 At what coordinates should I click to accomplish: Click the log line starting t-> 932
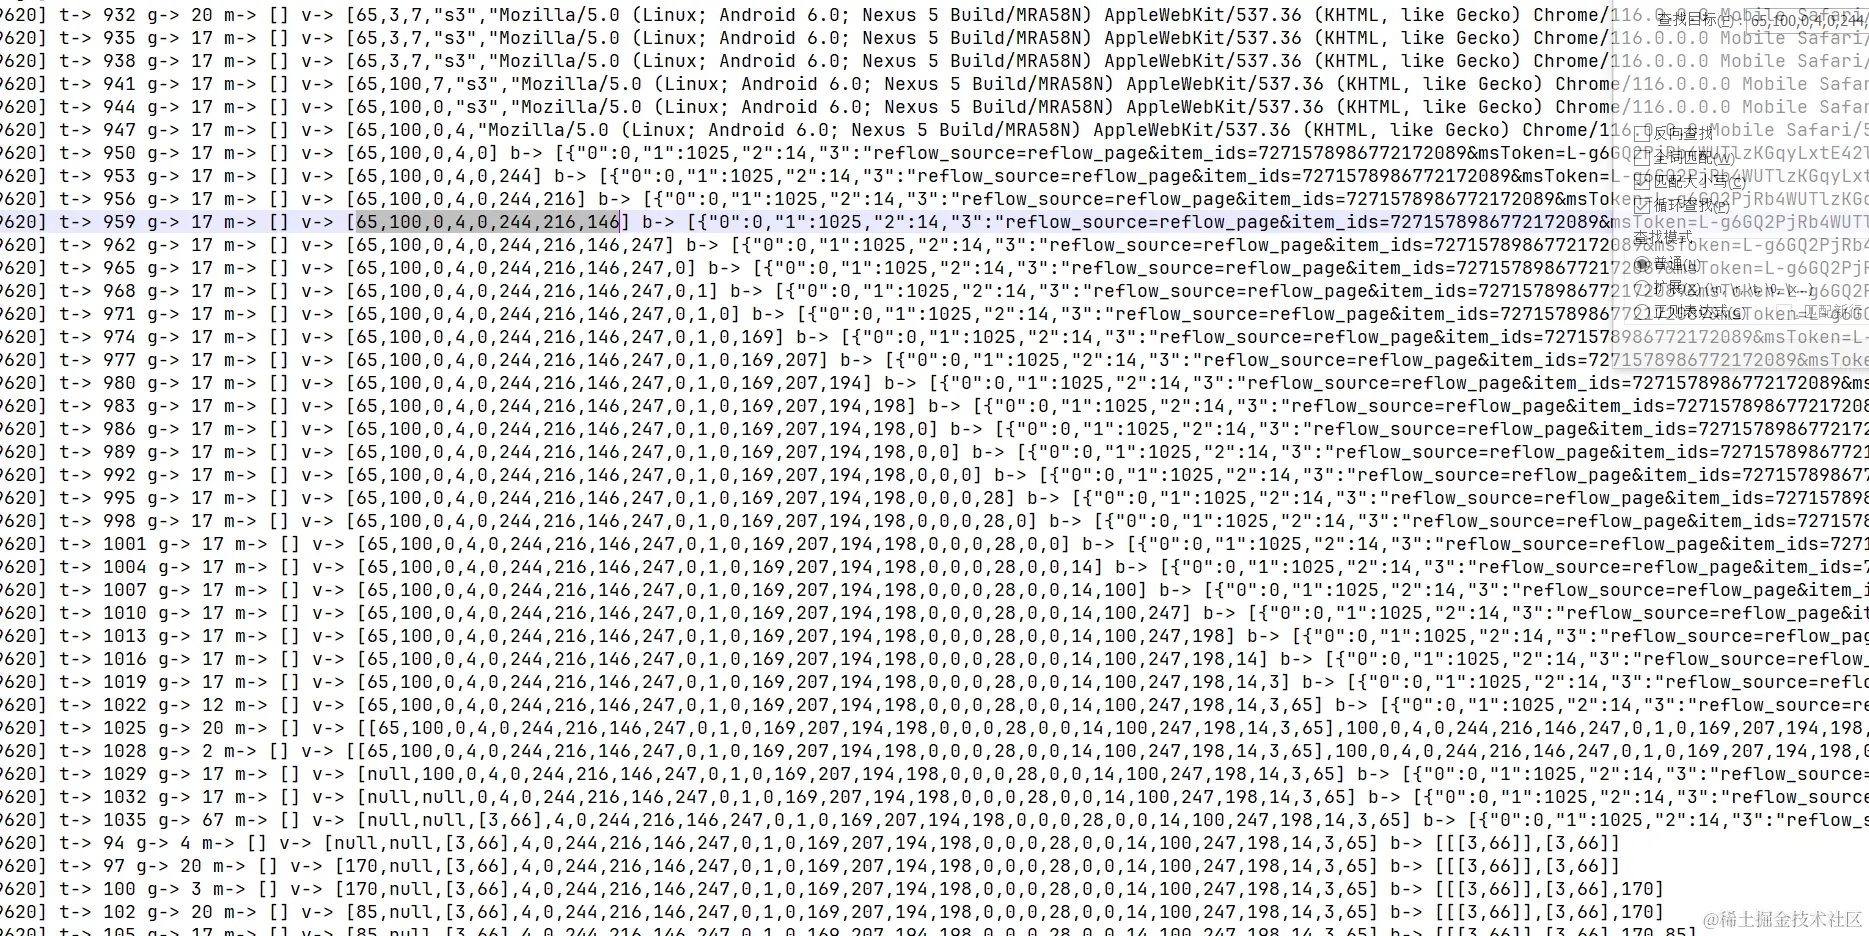[x=934, y=15]
